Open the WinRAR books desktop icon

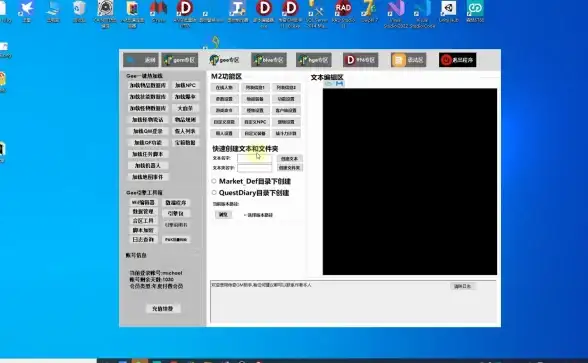pos(132,14)
